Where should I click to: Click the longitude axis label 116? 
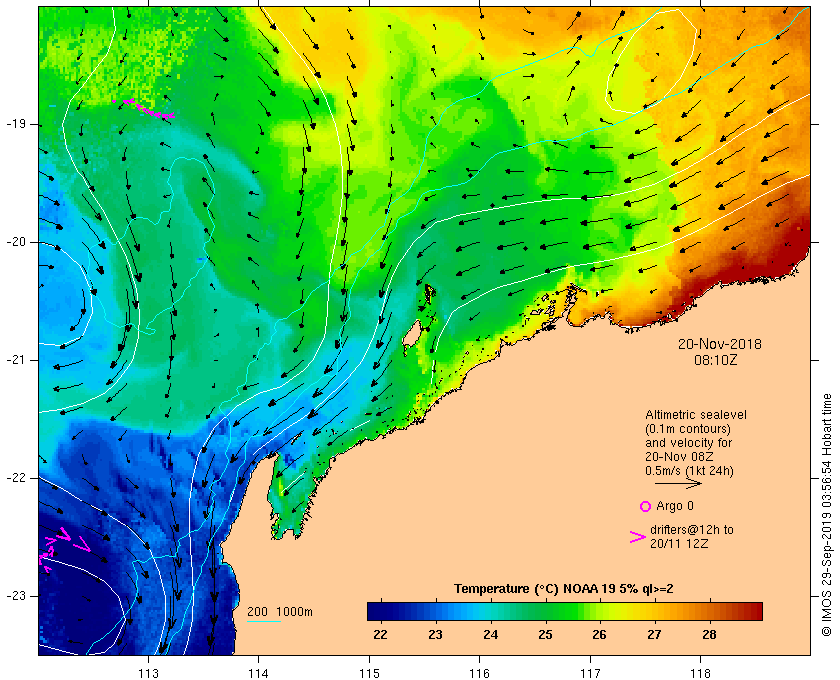[479, 674]
